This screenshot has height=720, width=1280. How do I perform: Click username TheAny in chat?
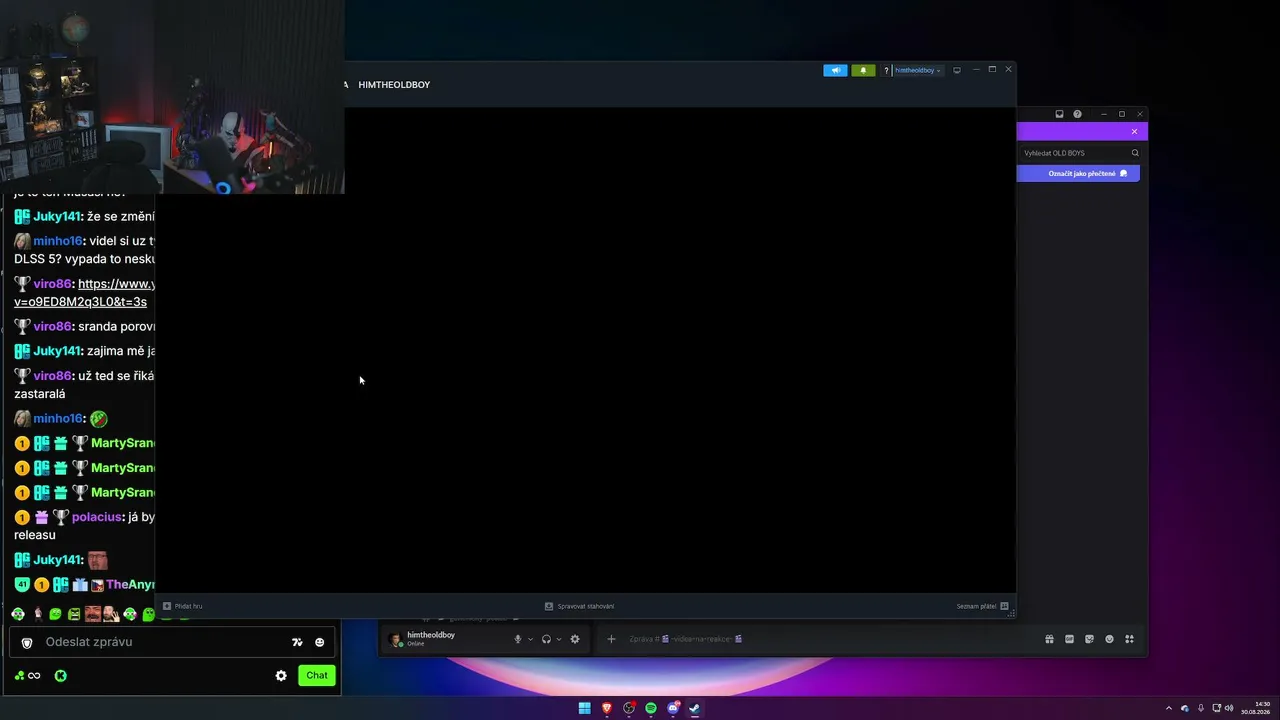[130, 584]
